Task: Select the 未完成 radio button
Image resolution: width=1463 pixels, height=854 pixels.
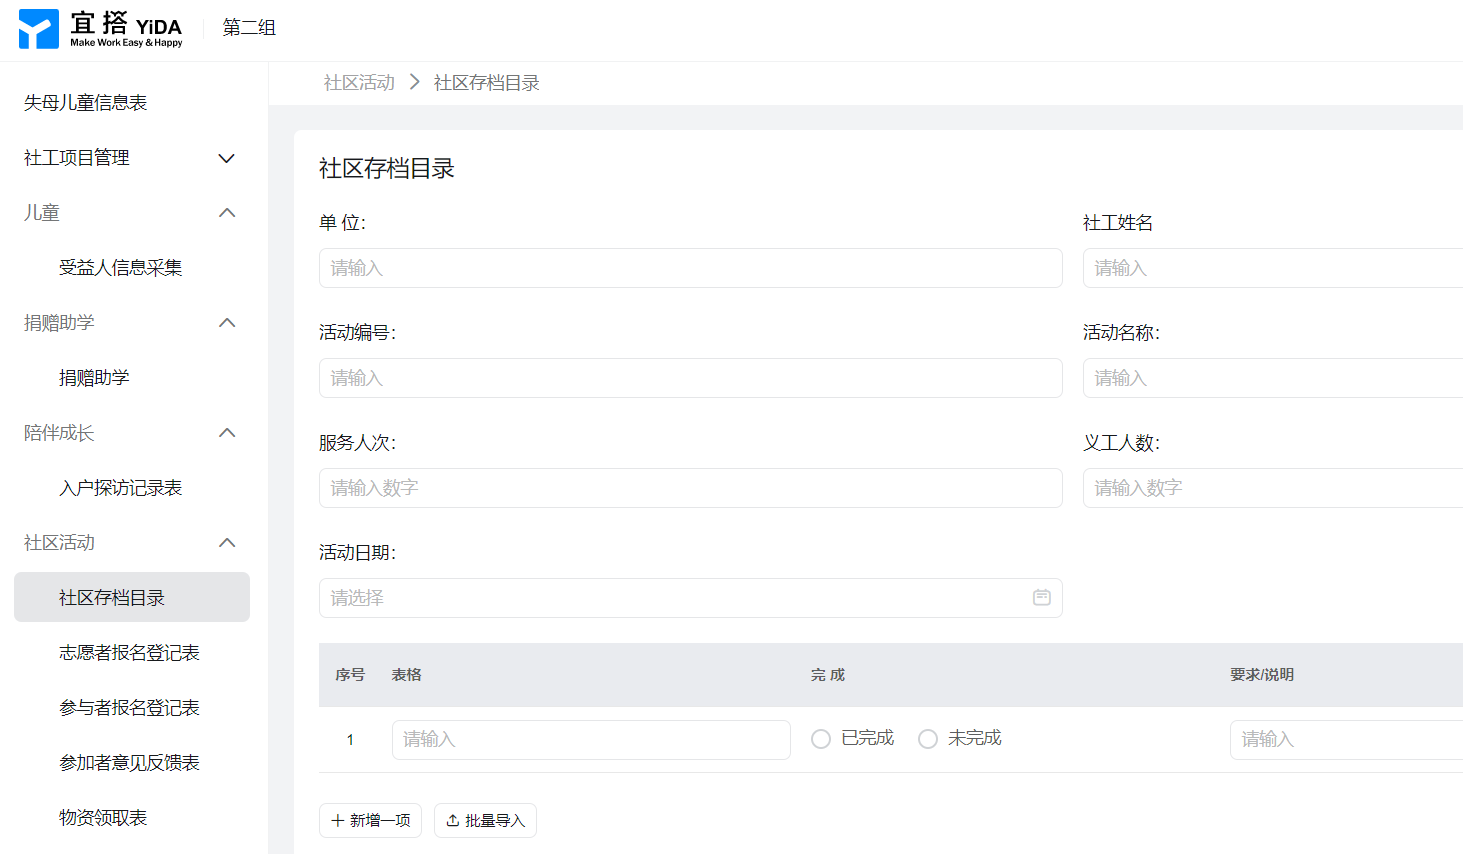Action: pyautogui.click(x=928, y=739)
